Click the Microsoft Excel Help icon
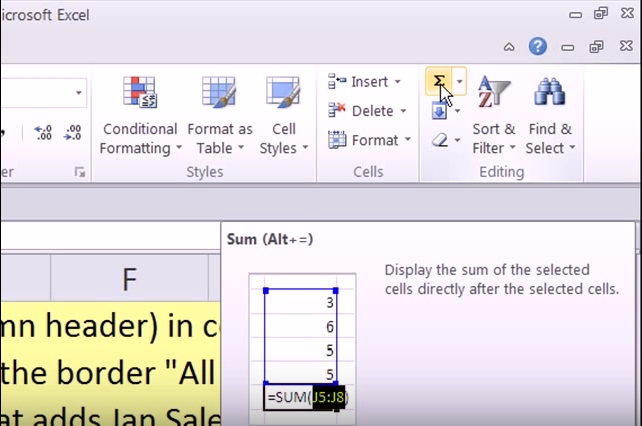The width and height of the screenshot is (642, 426). (x=538, y=46)
